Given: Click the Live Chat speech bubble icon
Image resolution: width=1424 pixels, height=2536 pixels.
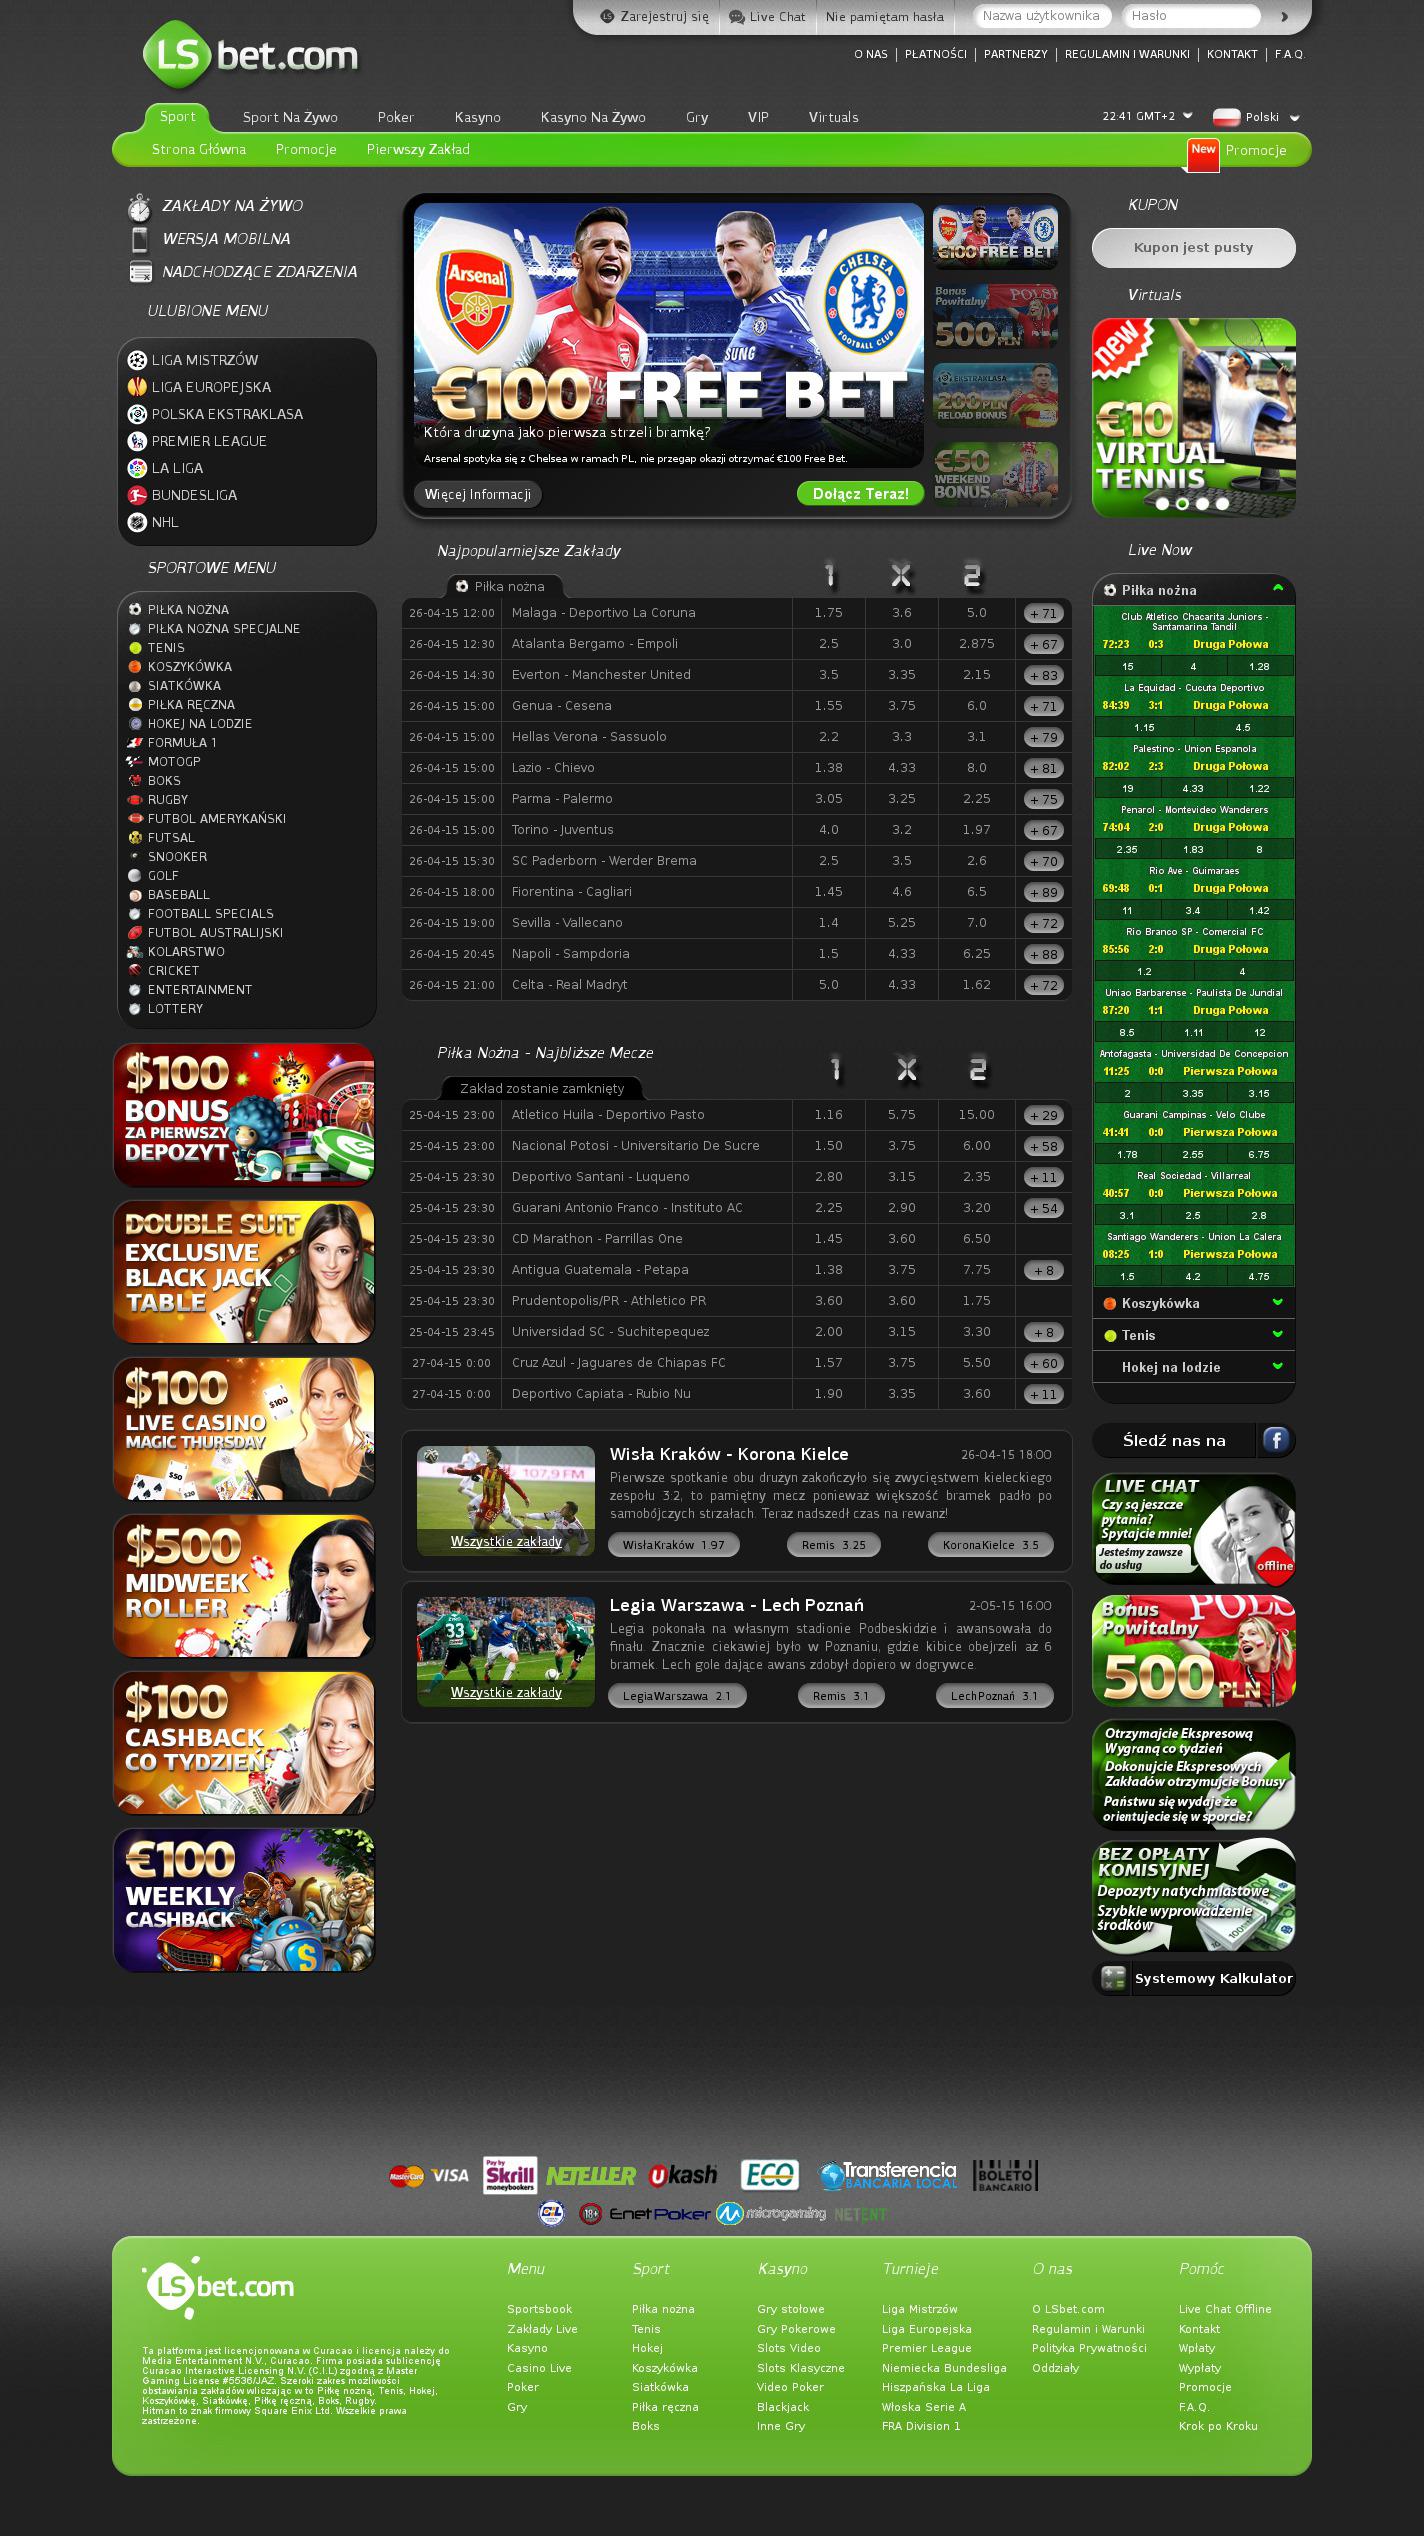Looking at the screenshot, I should (x=737, y=17).
